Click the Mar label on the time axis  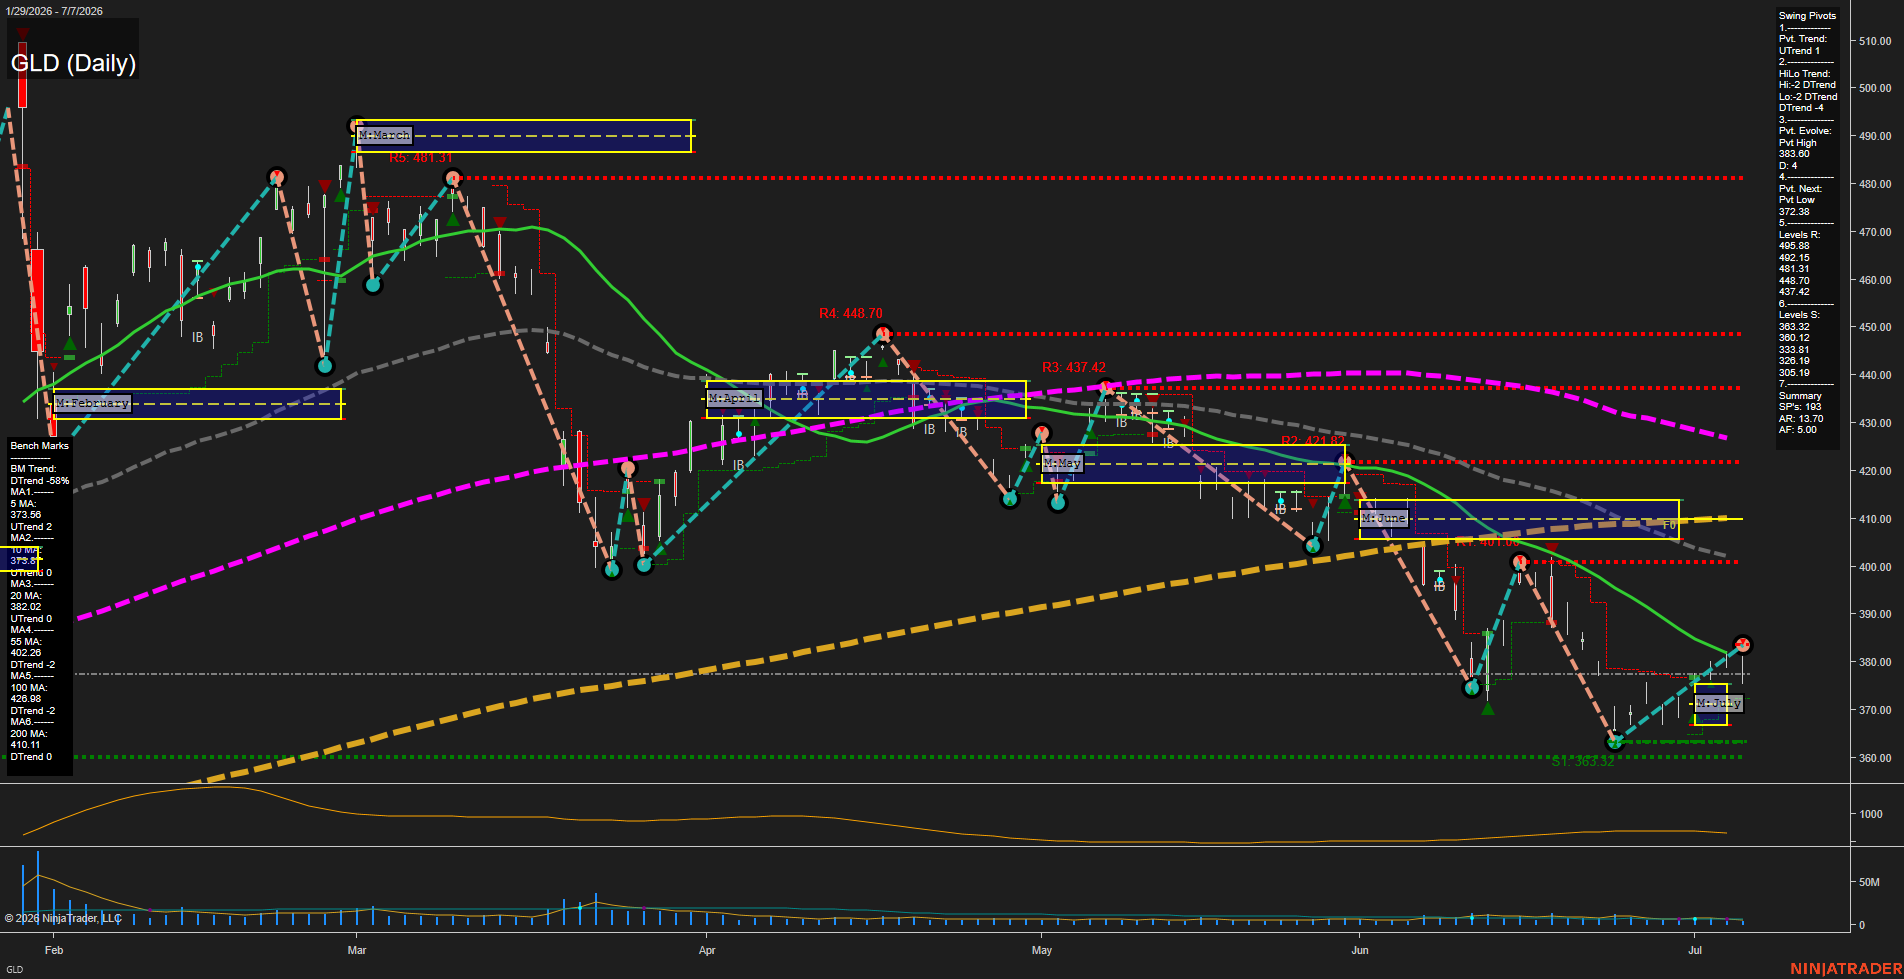click(357, 950)
